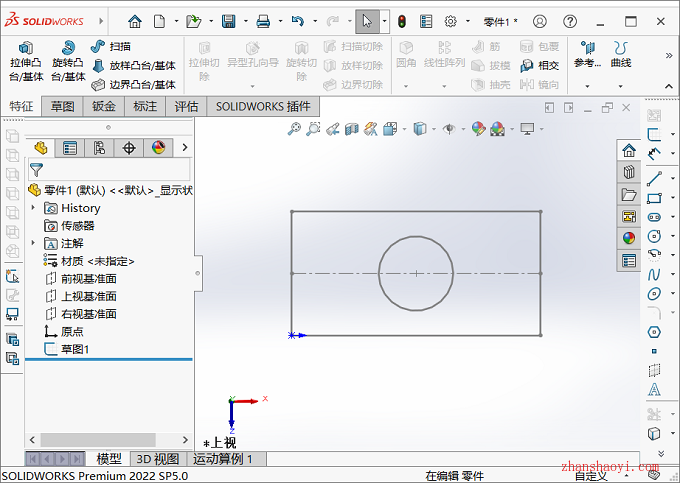Click Zoom to Fit in view toolbar
Image resolution: width=680 pixels, height=483 pixels.
[294, 129]
